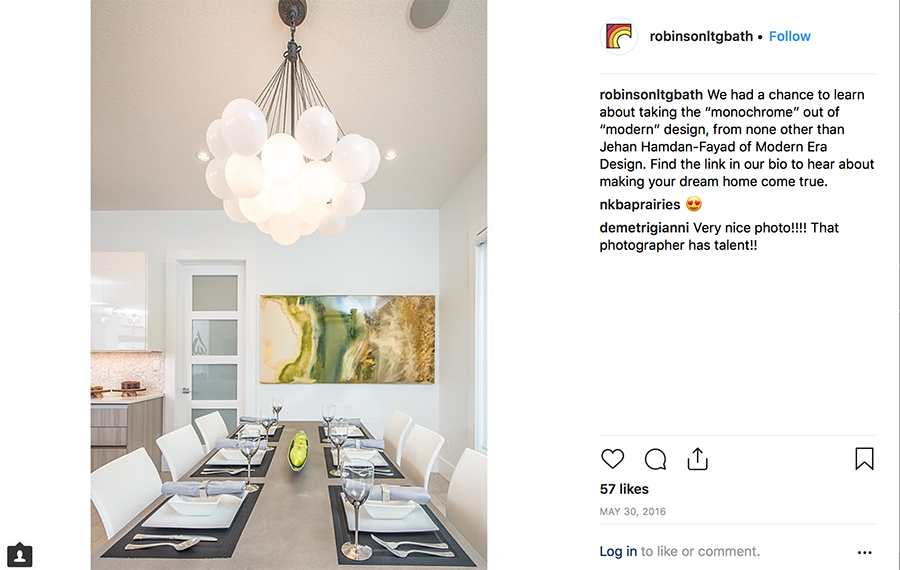Open comments via speech bubble icon

[655, 459]
